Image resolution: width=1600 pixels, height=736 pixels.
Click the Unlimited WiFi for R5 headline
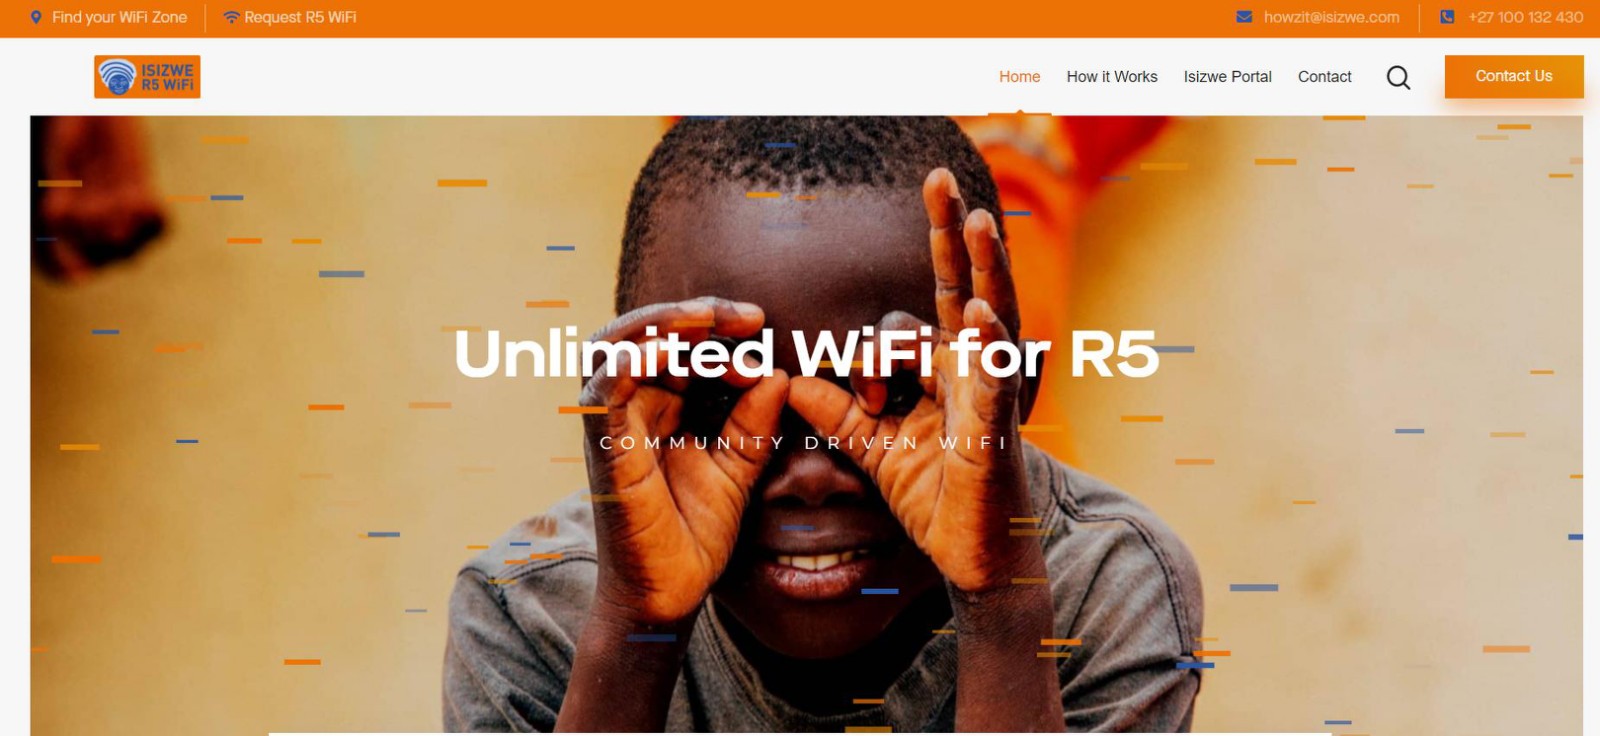click(x=806, y=353)
